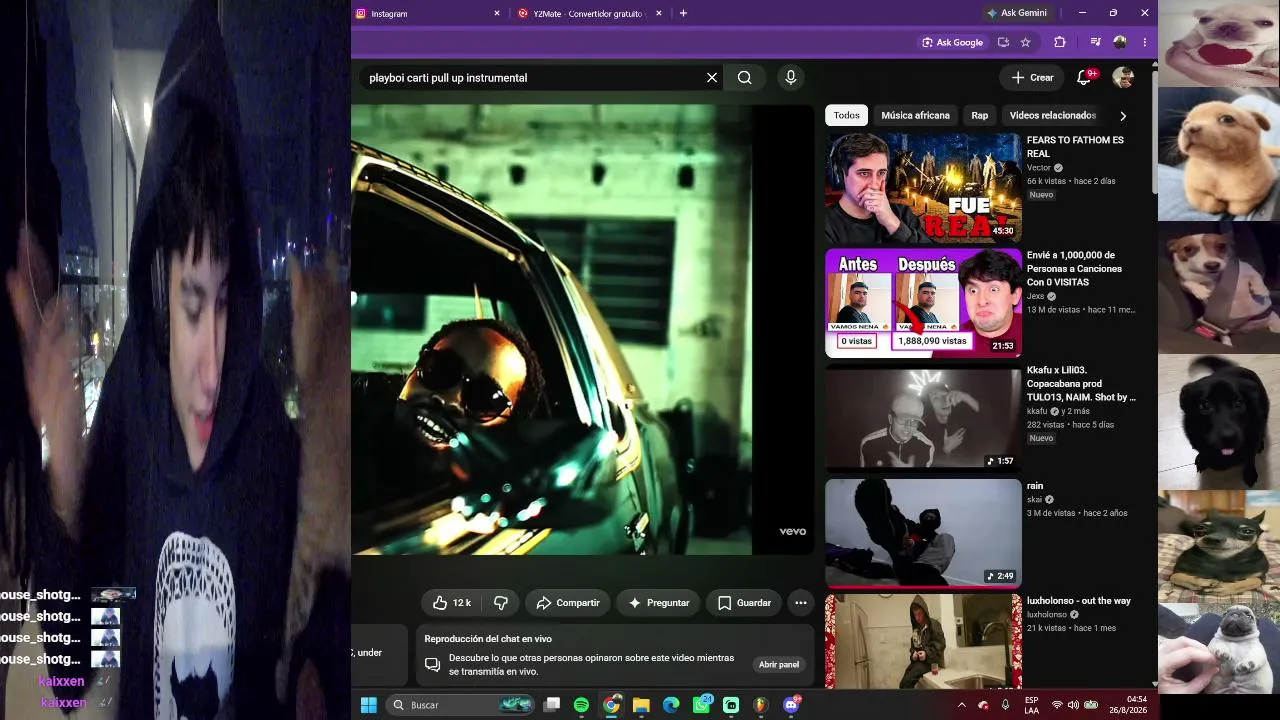
Task: Show hidden system tray icons
Action: point(962,705)
